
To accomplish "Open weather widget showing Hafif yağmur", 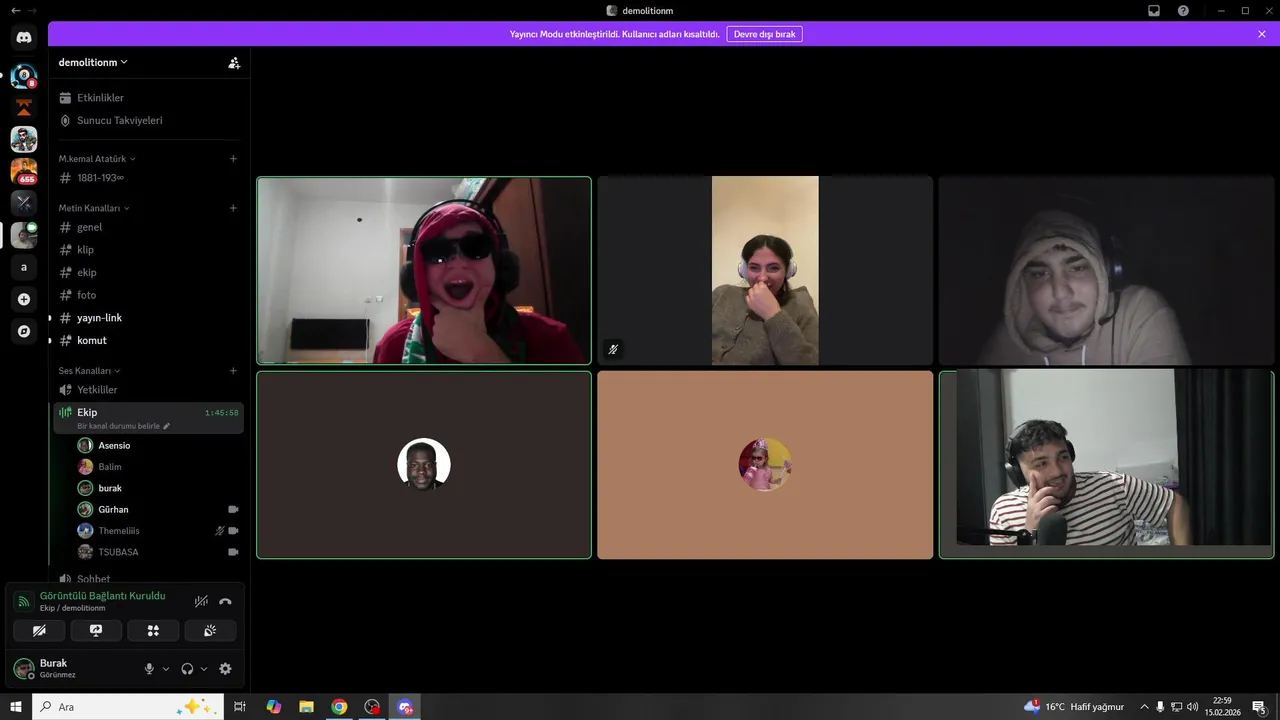I will (1075, 707).
